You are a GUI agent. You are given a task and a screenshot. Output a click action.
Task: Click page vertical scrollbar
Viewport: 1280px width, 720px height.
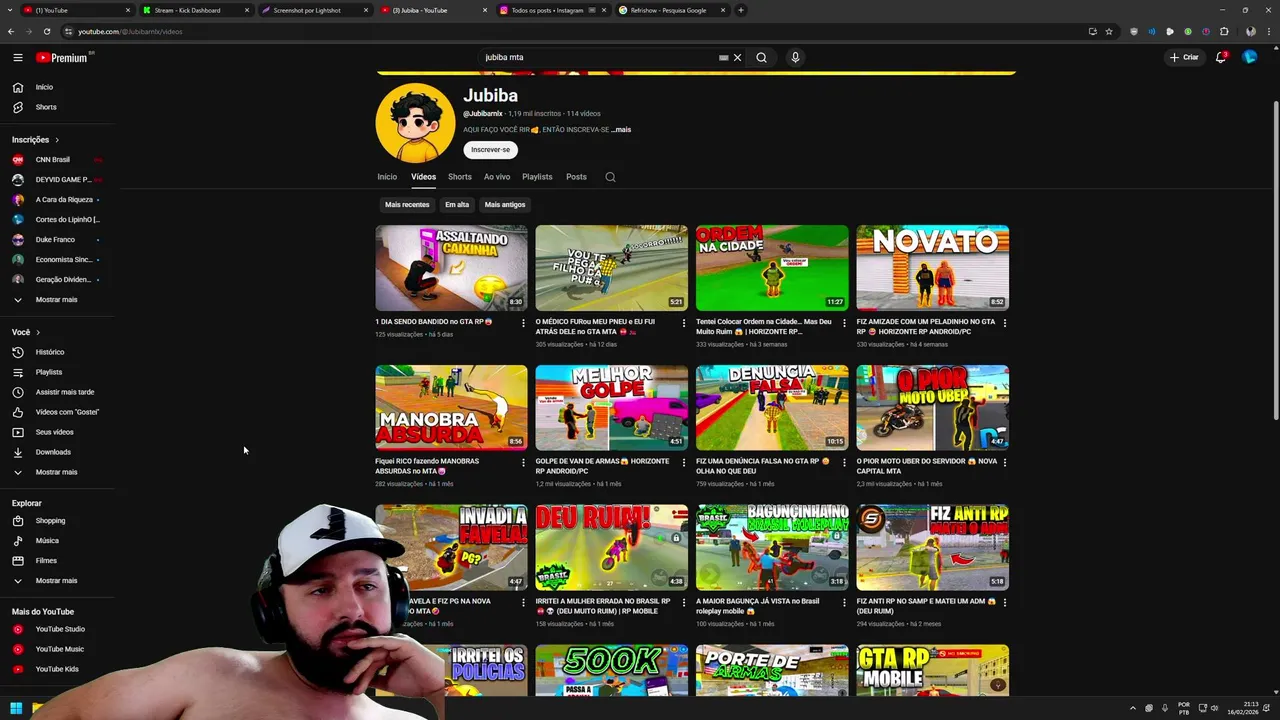click(x=1275, y=260)
